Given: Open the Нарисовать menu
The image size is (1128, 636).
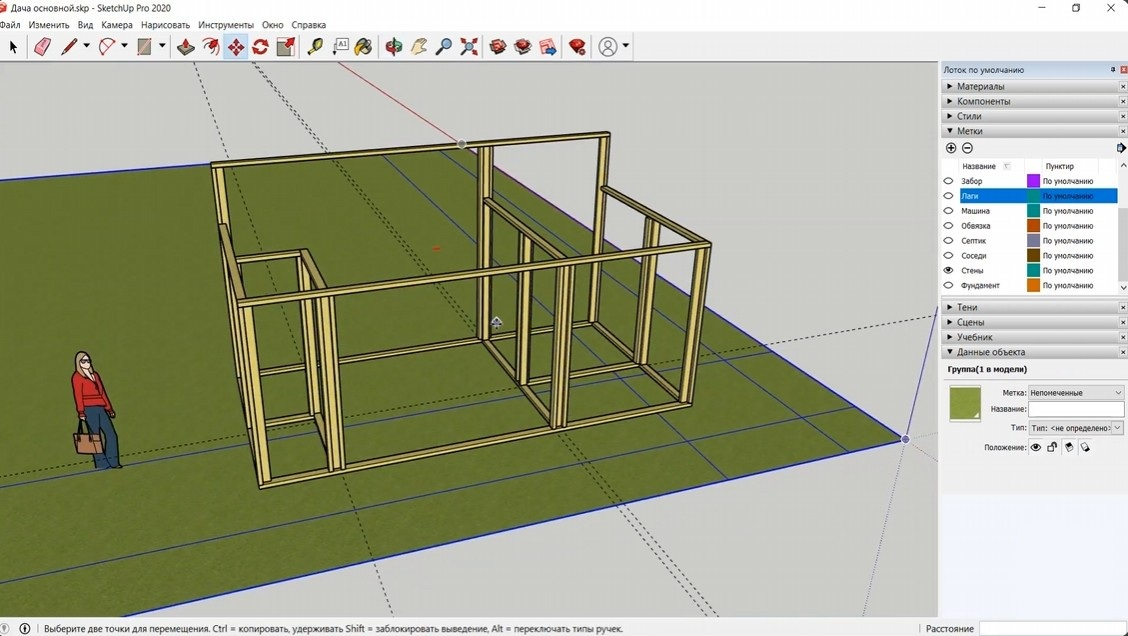Looking at the screenshot, I should point(165,24).
